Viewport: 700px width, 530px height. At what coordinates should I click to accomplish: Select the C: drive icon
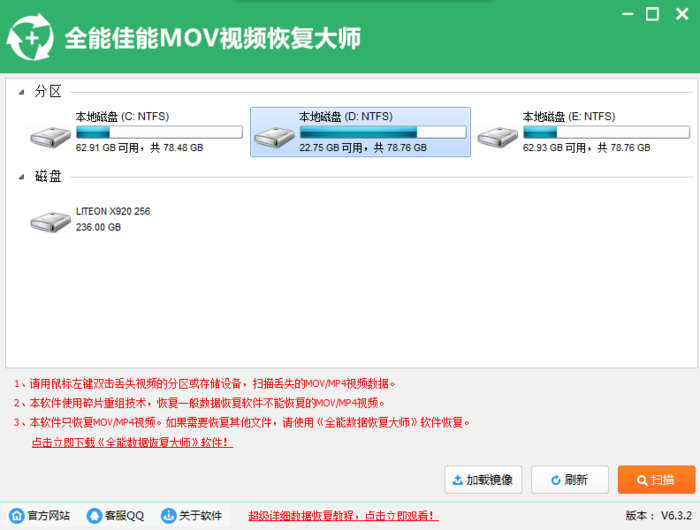click(x=50, y=137)
